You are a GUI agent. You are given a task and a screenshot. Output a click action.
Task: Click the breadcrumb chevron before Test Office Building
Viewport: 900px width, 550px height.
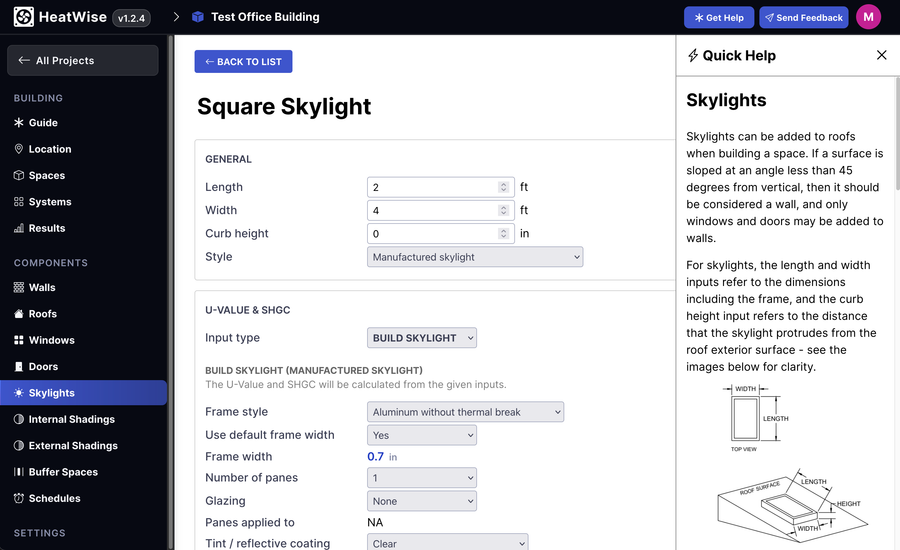pyautogui.click(x=176, y=17)
